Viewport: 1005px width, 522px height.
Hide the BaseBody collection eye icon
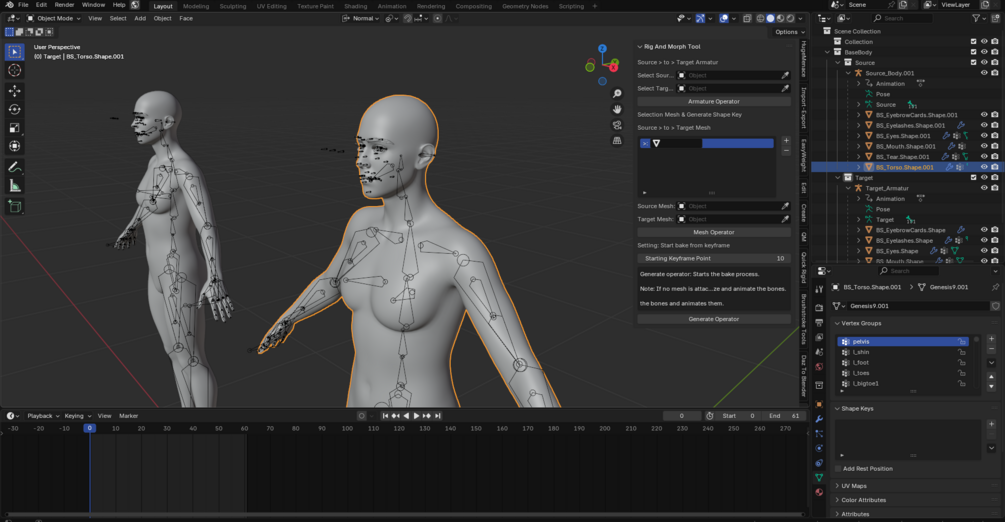point(984,52)
